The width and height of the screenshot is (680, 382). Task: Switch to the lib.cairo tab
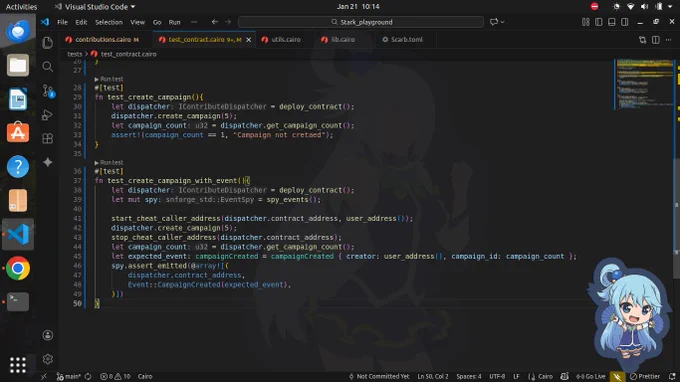point(343,39)
